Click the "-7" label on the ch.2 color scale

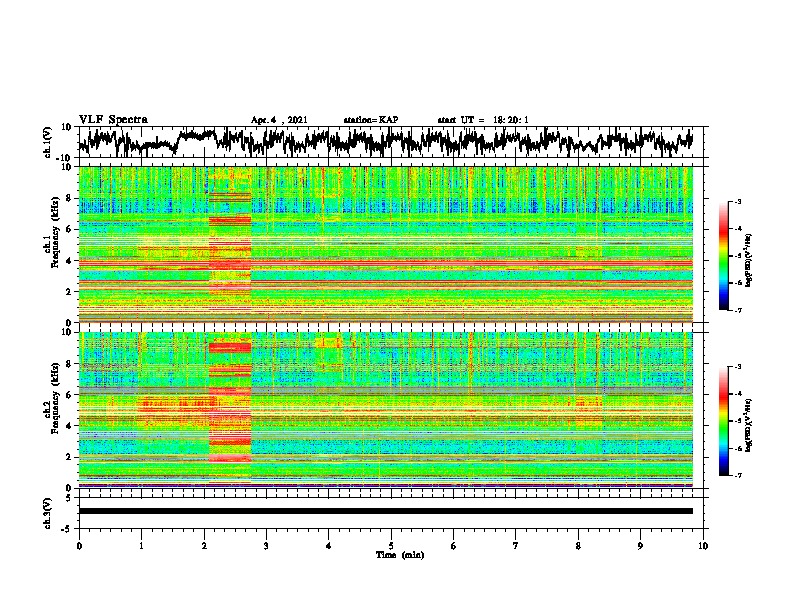pyautogui.click(x=738, y=475)
